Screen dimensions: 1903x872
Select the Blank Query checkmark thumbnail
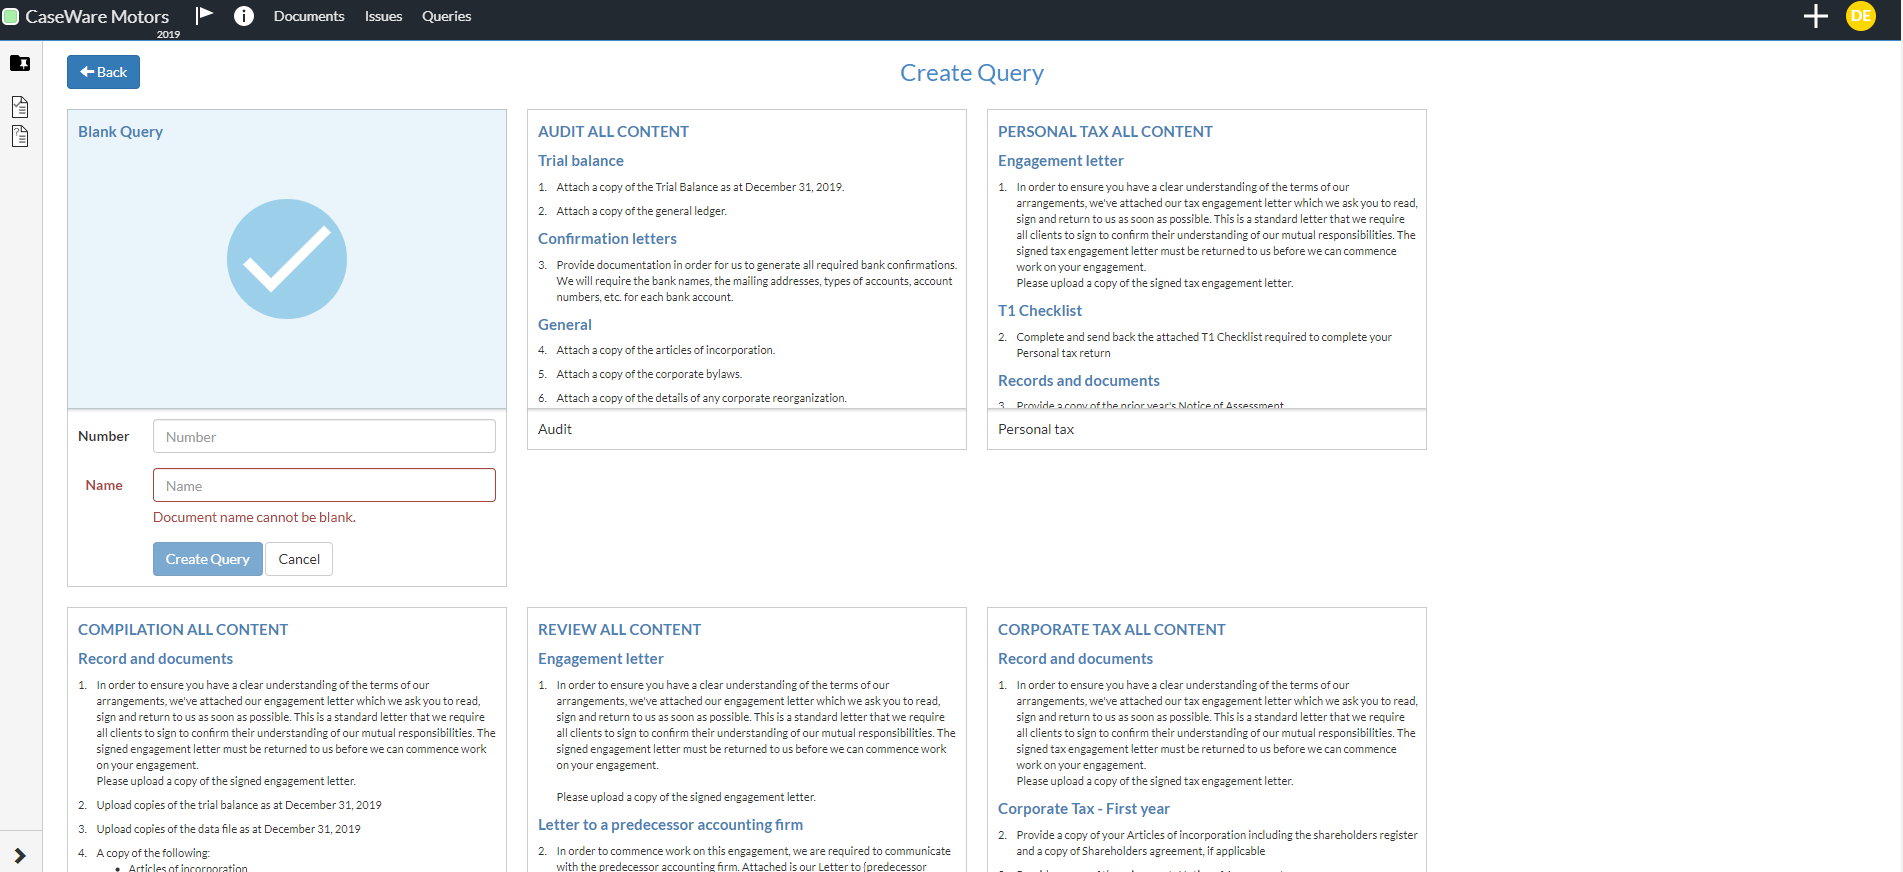(x=287, y=259)
